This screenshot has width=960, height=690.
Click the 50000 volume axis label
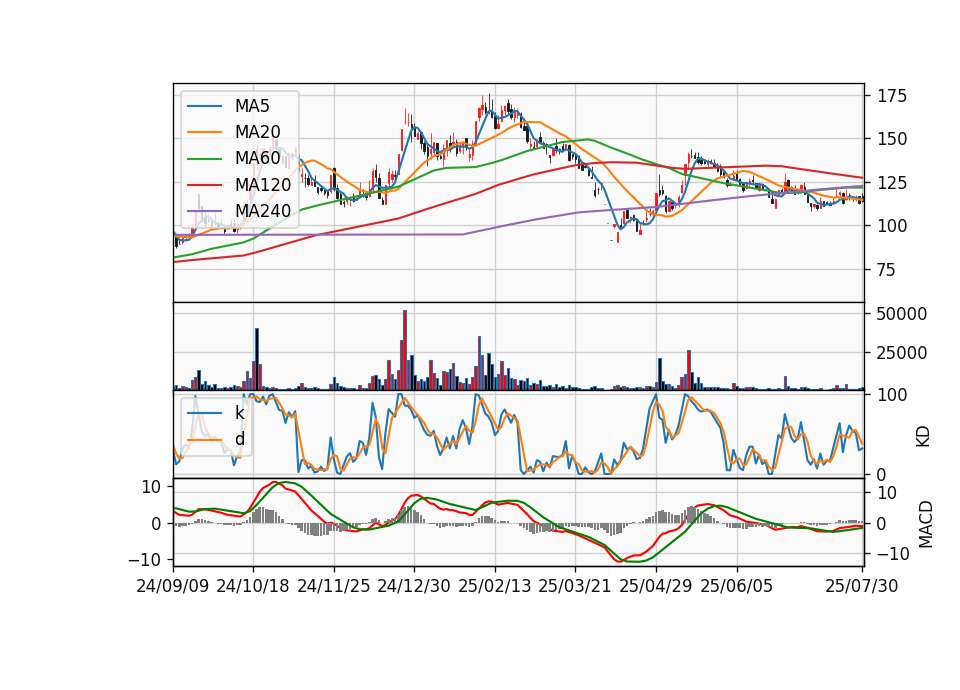point(902,314)
